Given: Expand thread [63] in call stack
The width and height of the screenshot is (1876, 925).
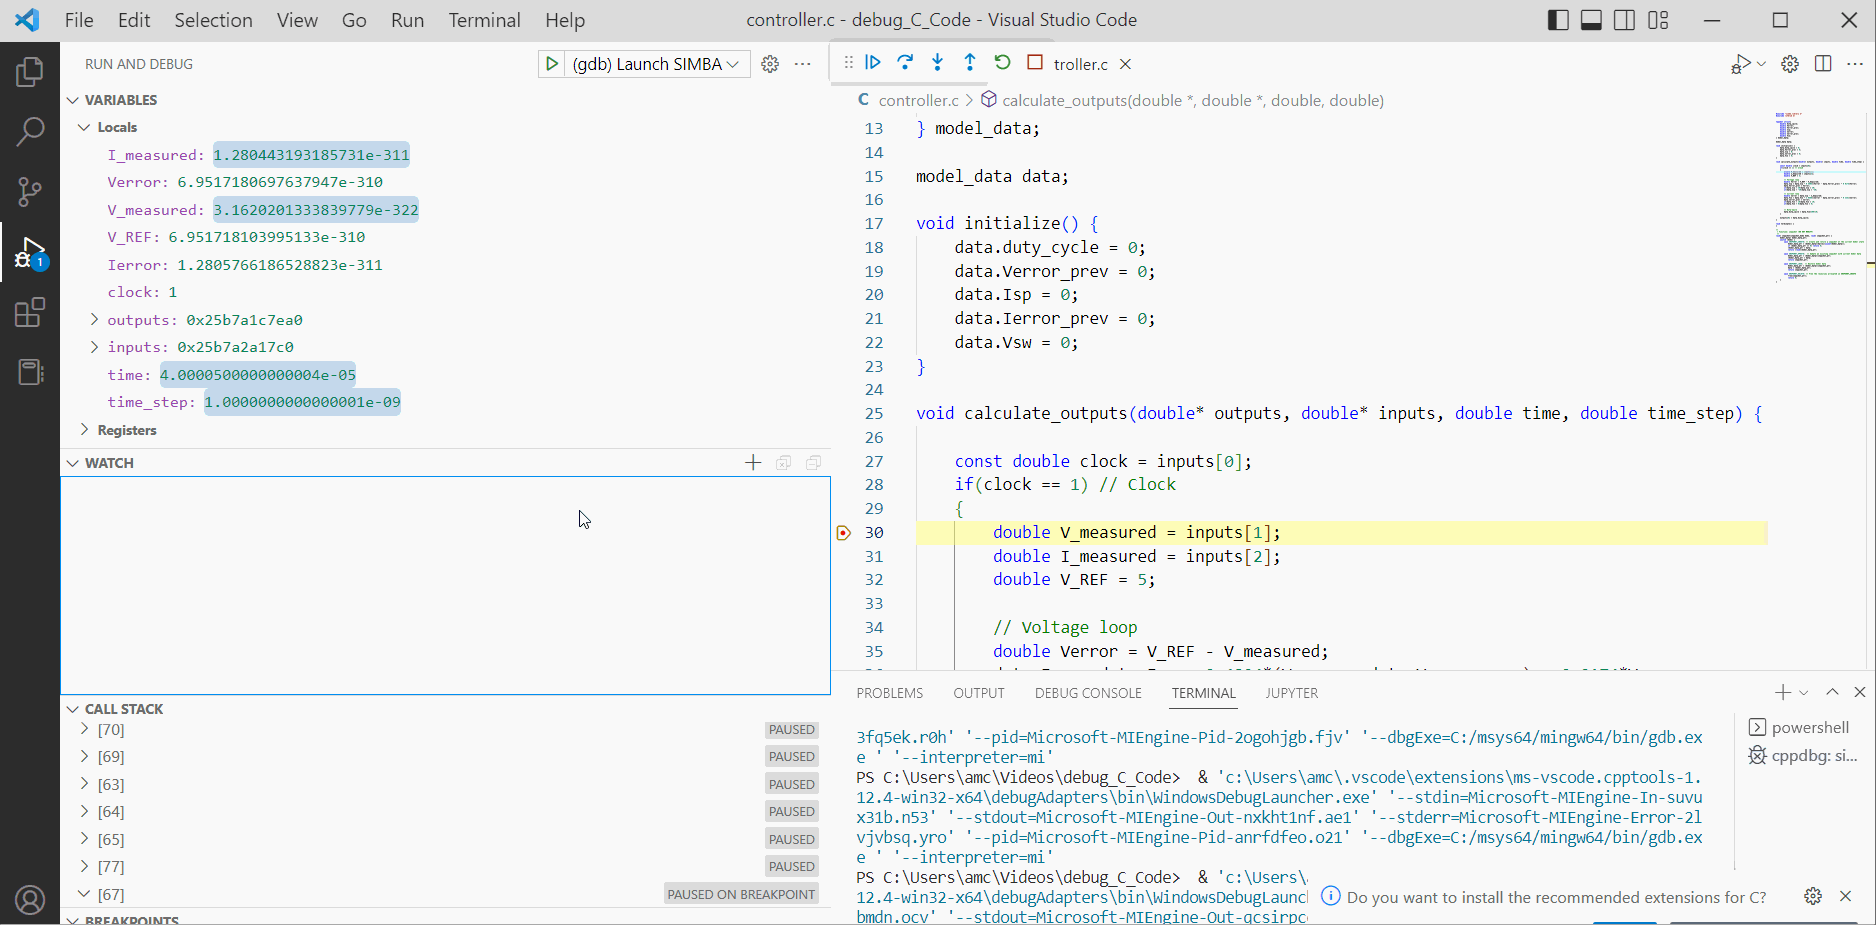Looking at the screenshot, I should tap(85, 784).
